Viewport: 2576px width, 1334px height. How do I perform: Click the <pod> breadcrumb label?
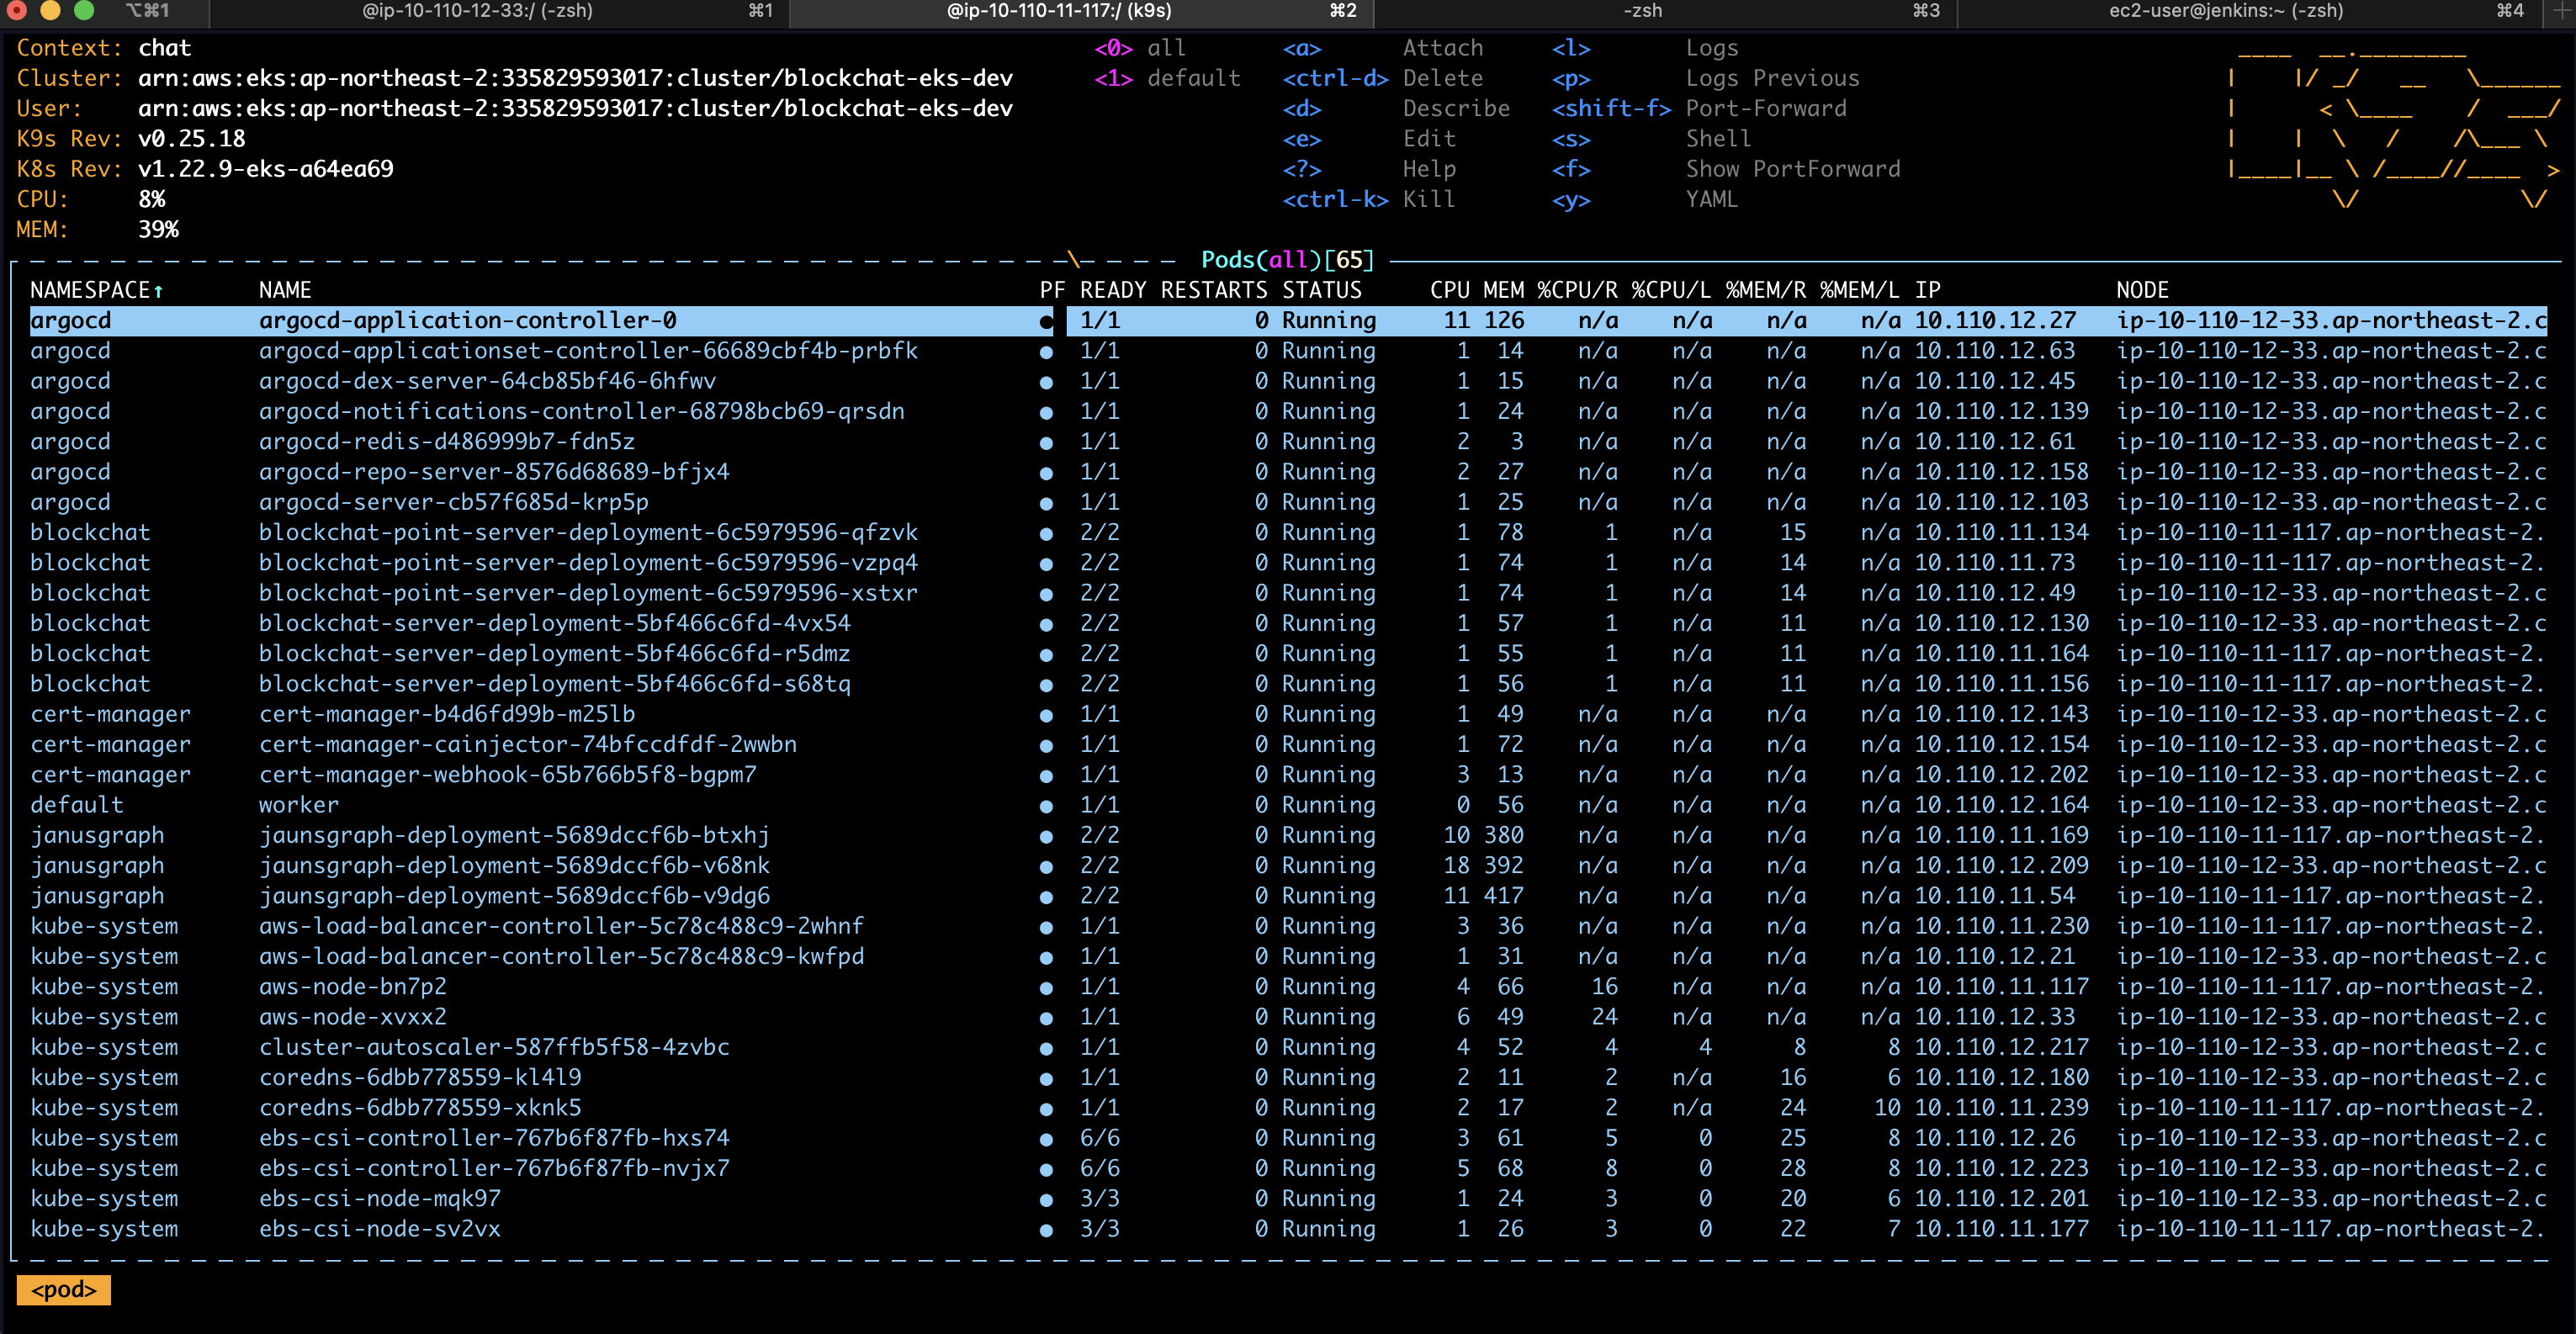64,1289
